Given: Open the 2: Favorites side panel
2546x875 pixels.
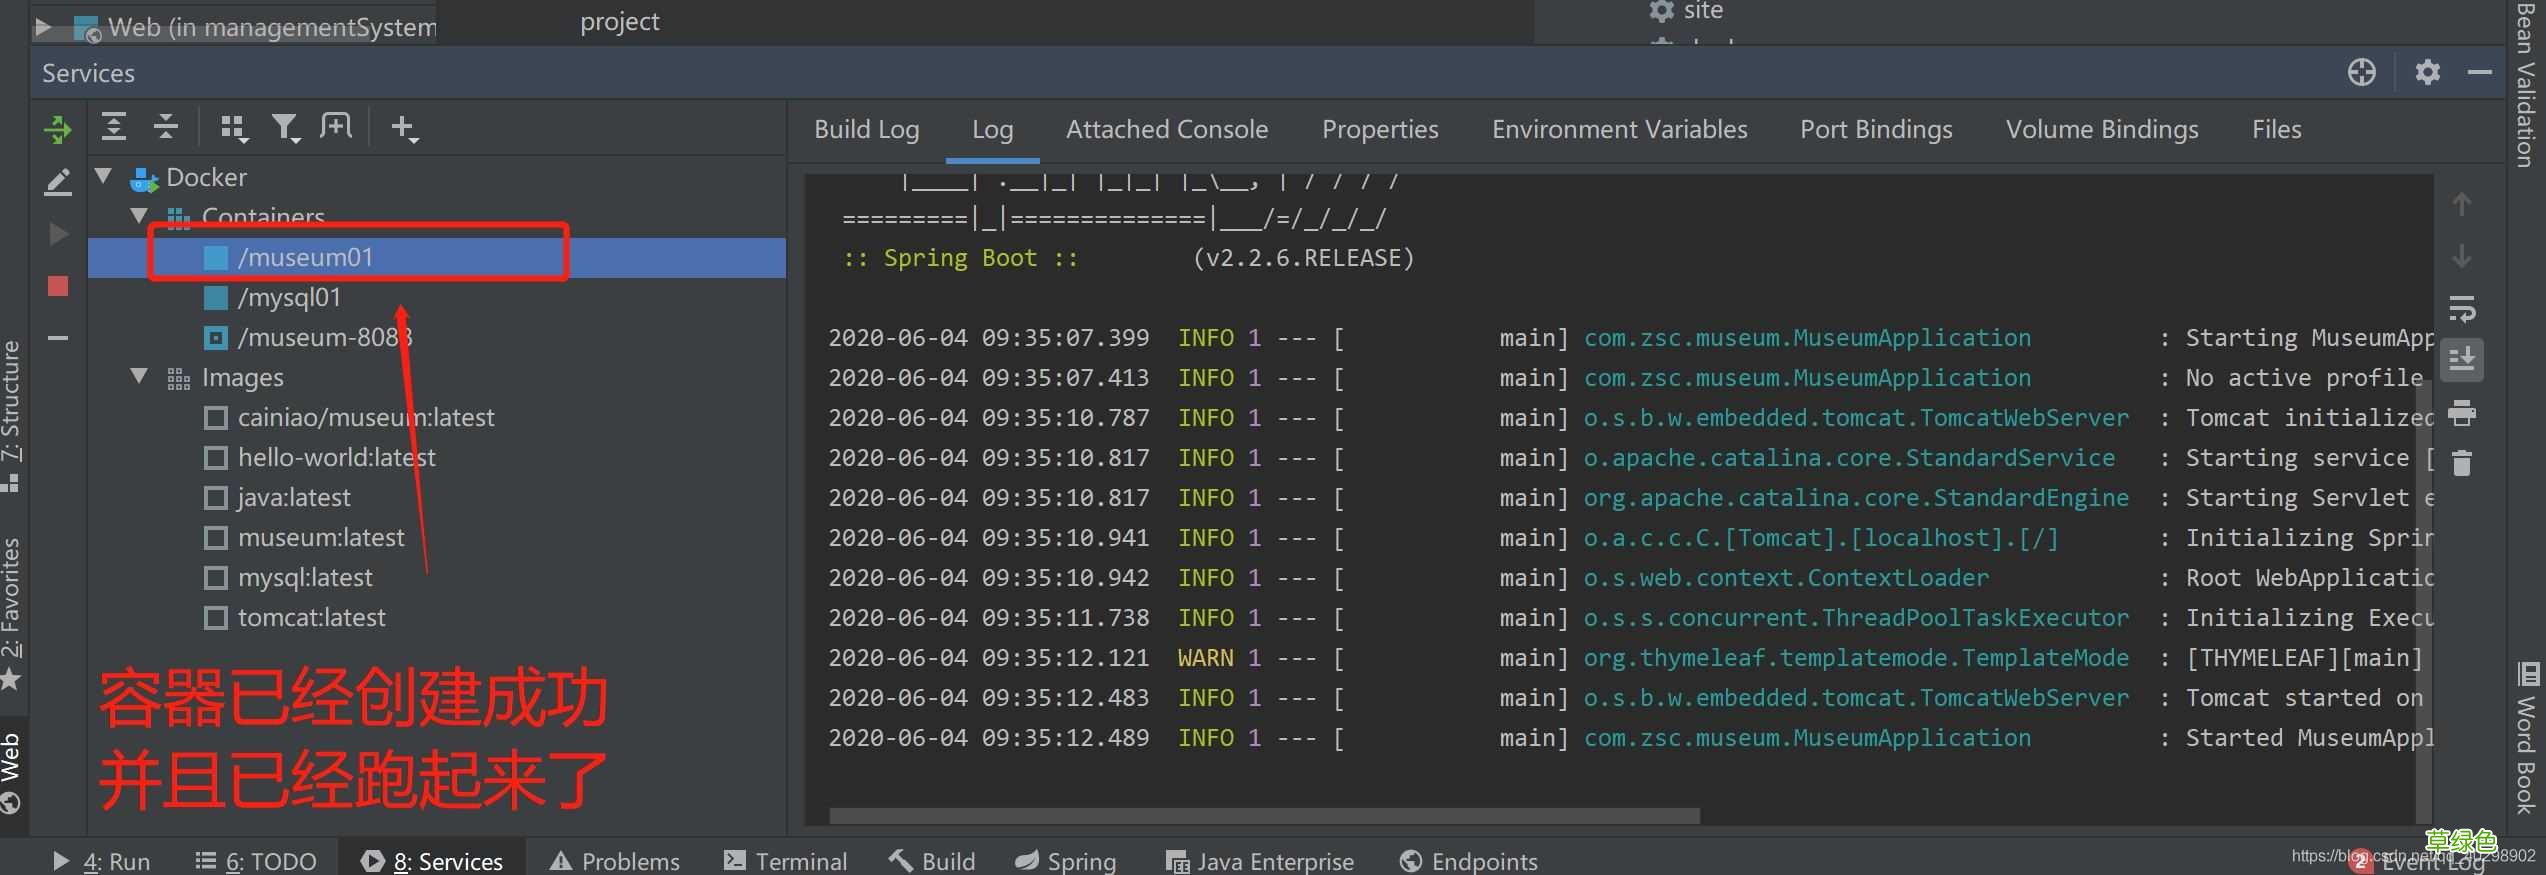Looking at the screenshot, I should (x=11, y=614).
